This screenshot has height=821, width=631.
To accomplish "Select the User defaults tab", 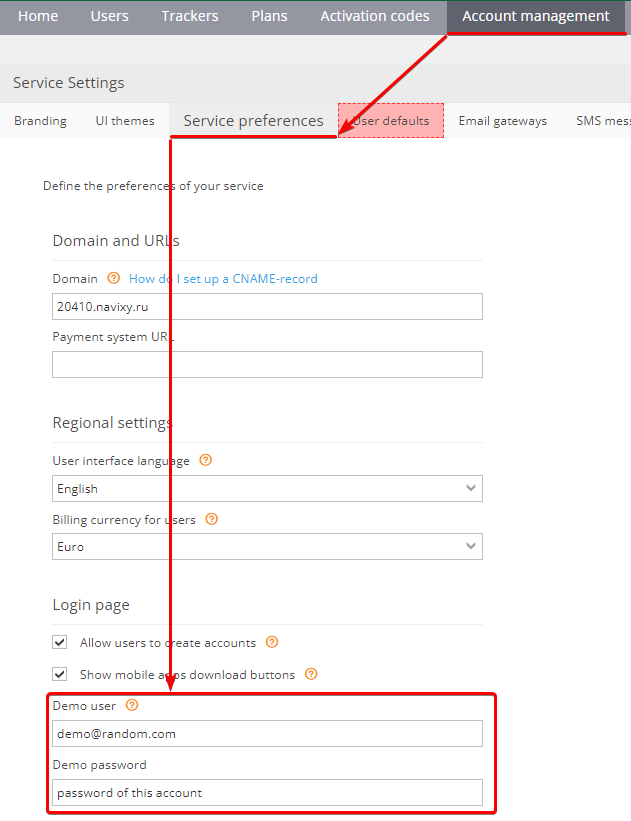I will tap(391, 121).
